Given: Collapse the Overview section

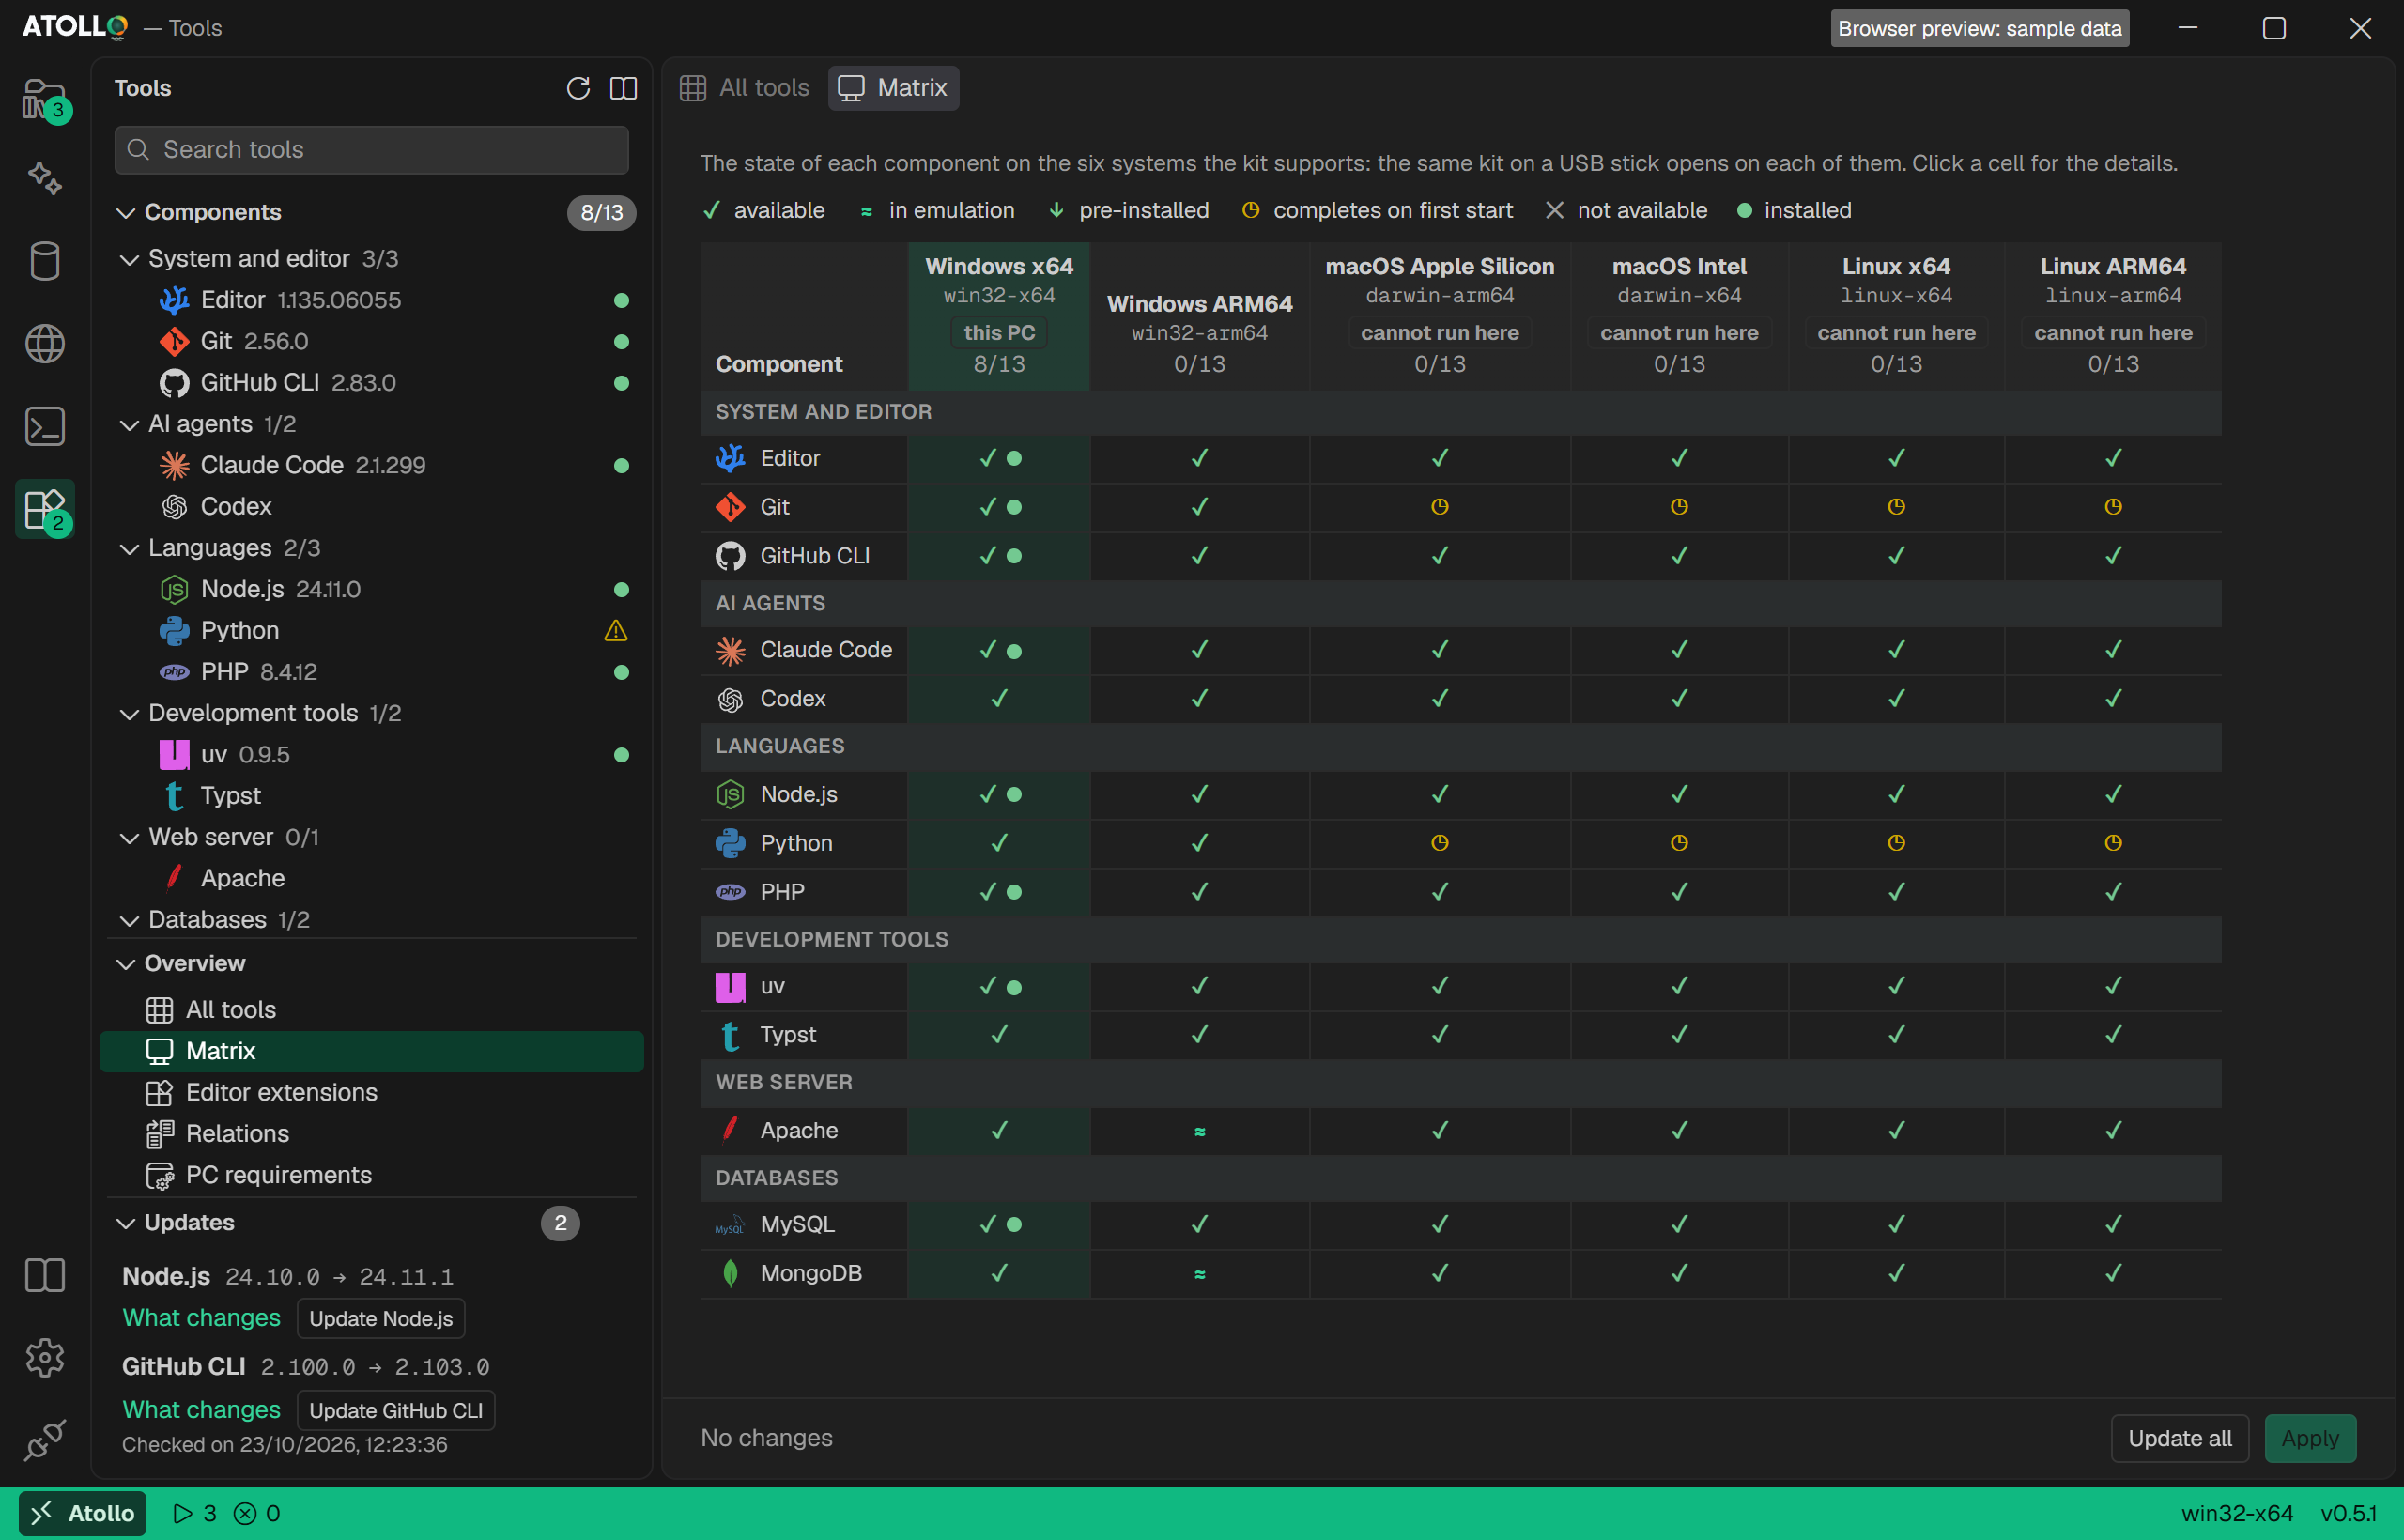Looking at the screenshot, I should (126, 964).
